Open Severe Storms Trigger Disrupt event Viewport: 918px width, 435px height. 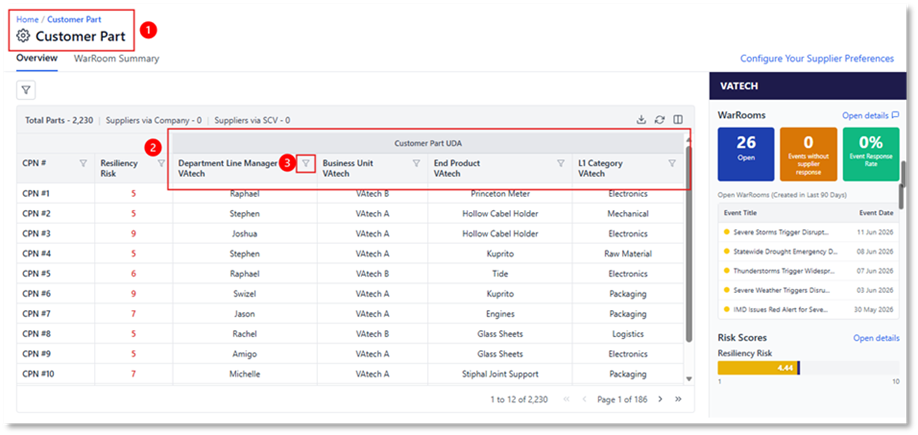tap(781, 232)
